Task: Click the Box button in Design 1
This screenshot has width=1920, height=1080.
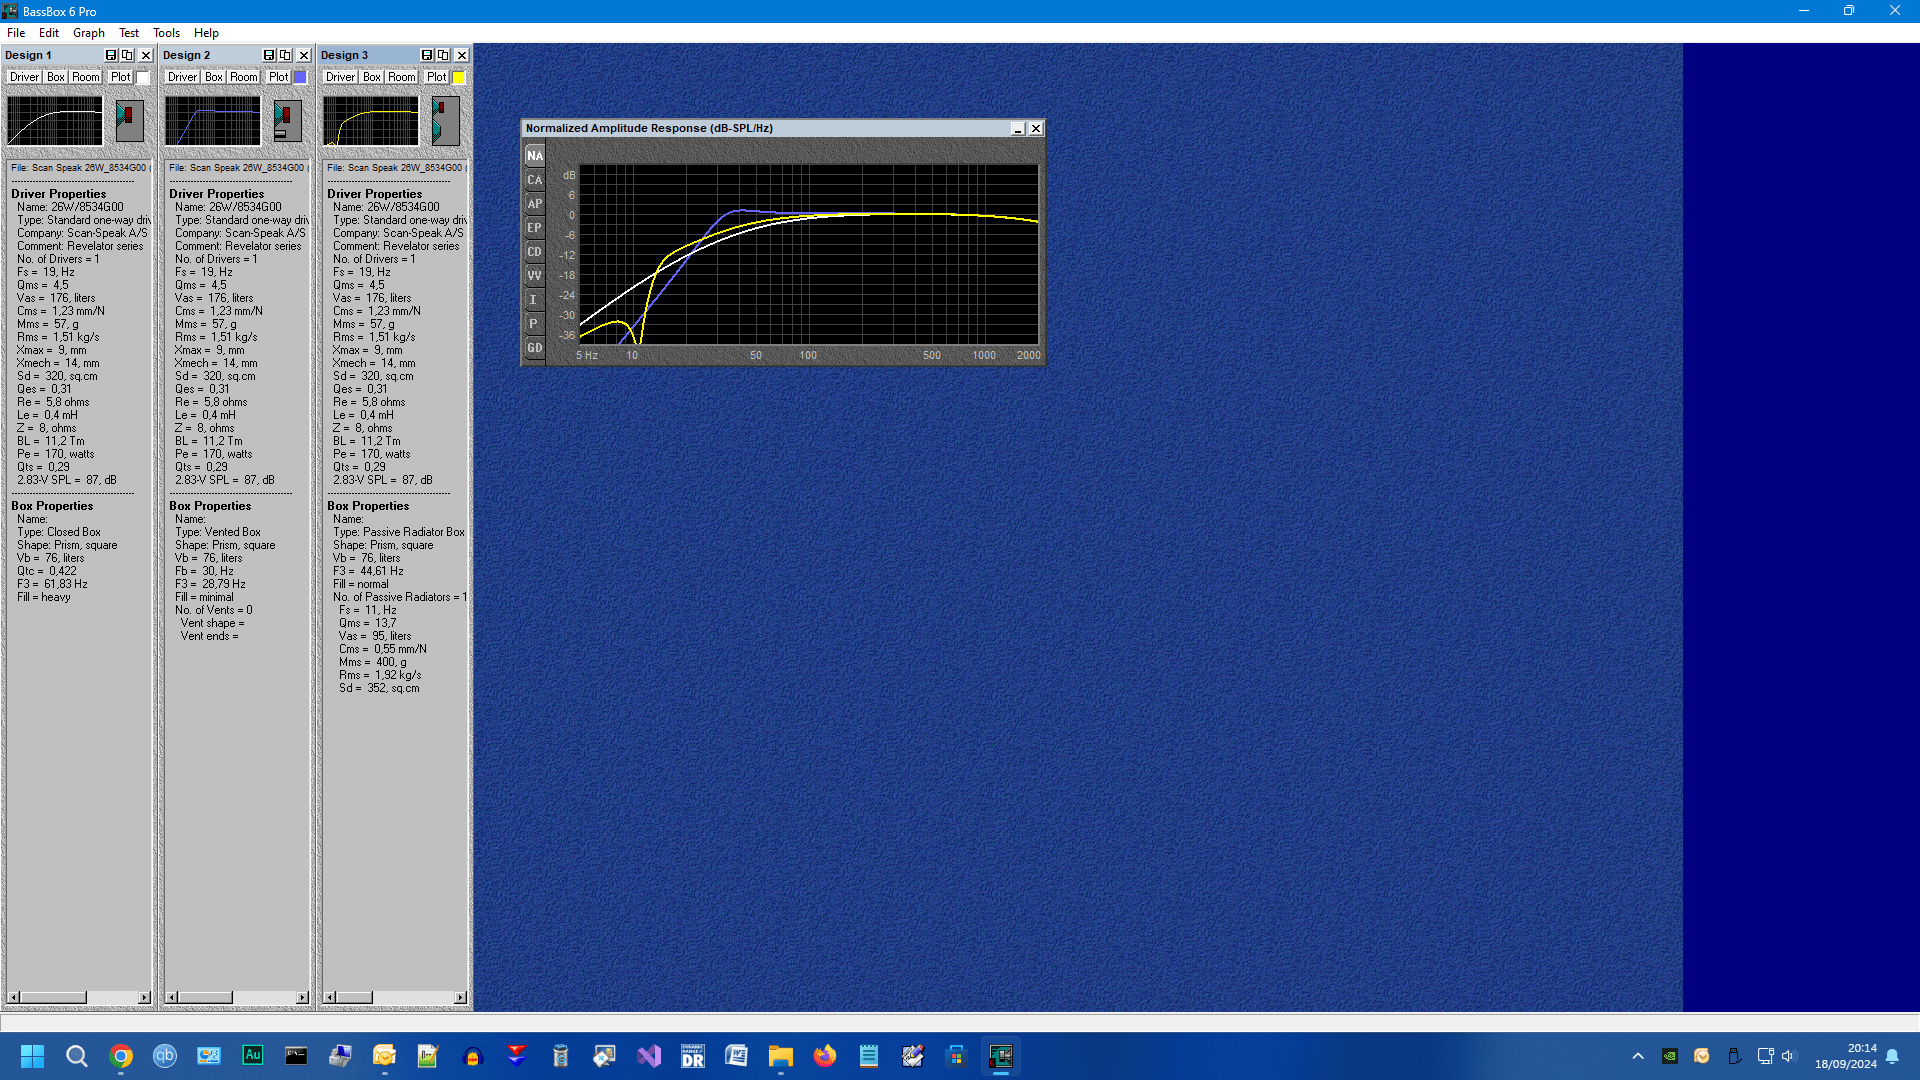Action: [x=56, y=77]
